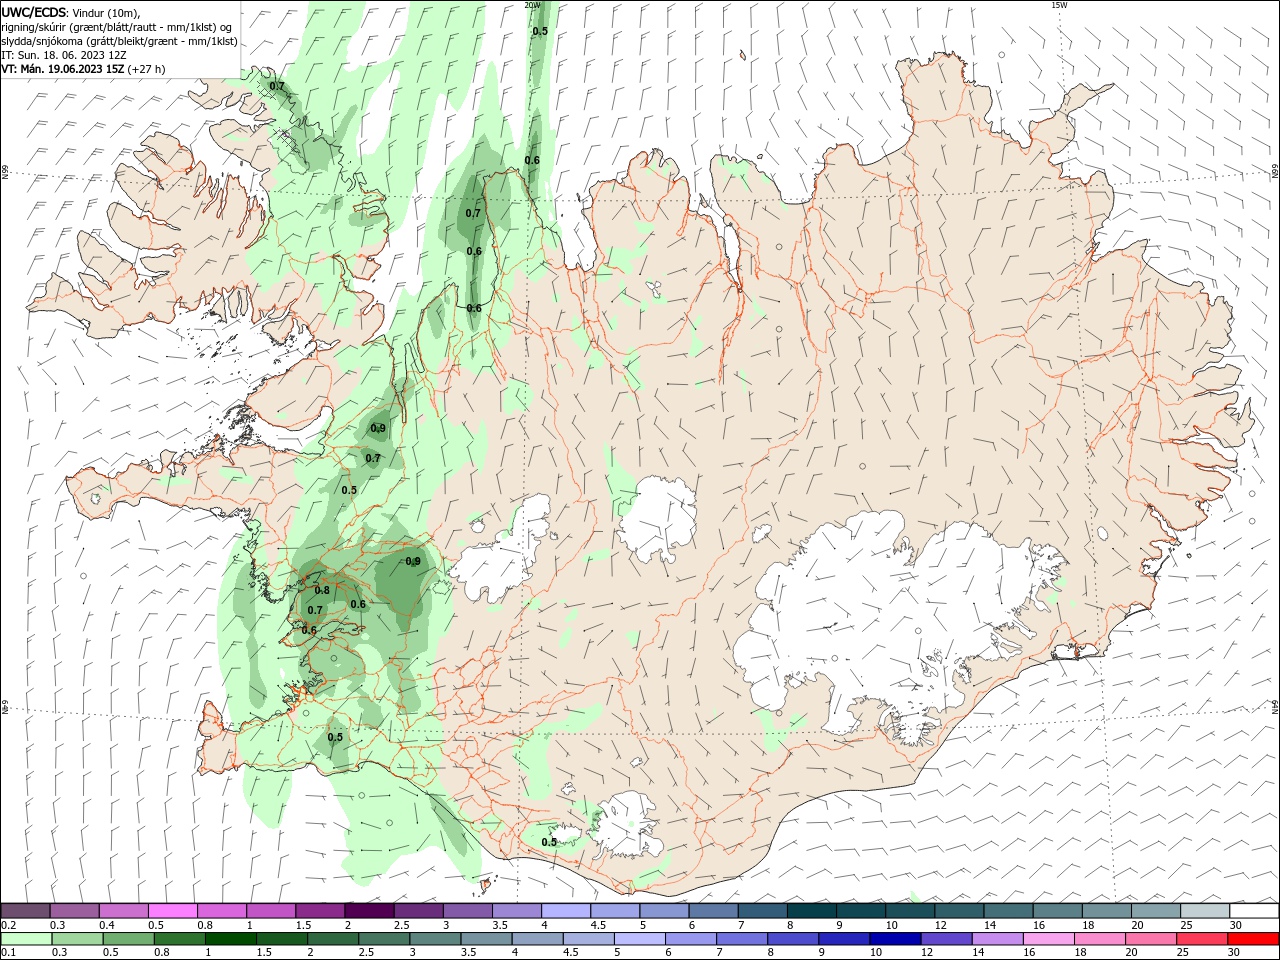
Task: Pick the dark navy blue swatch in the lower rain legend
Action: [x=894, y=939]
